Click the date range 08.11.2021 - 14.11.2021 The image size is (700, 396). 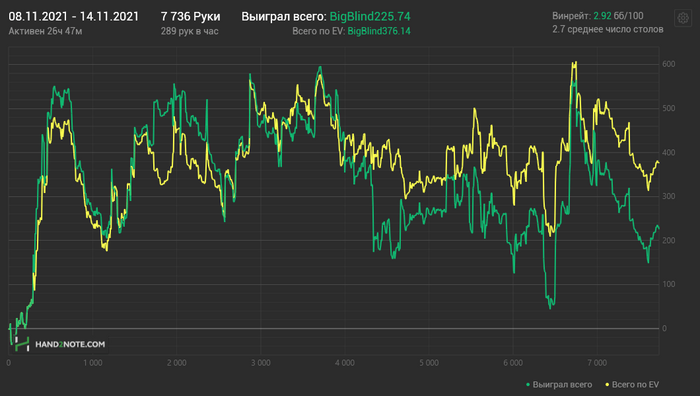point(74,17)
